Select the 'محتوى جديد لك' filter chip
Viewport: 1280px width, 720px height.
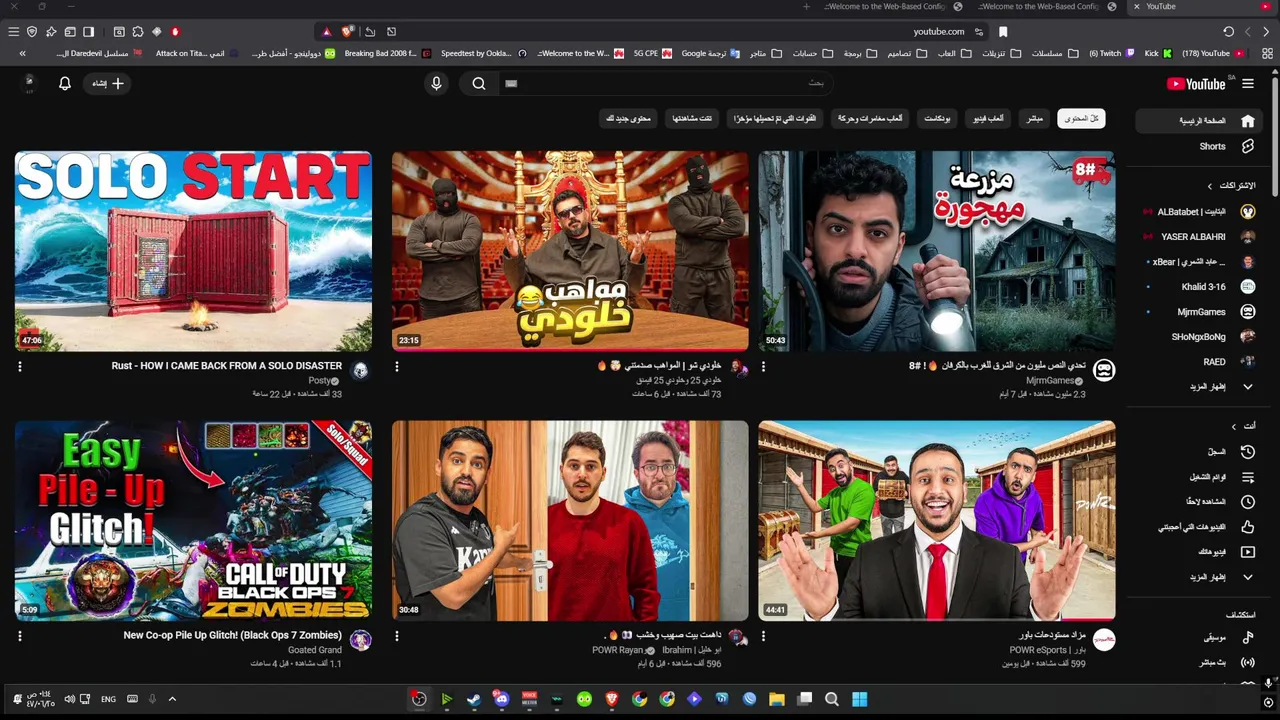(x=628, y=119)
